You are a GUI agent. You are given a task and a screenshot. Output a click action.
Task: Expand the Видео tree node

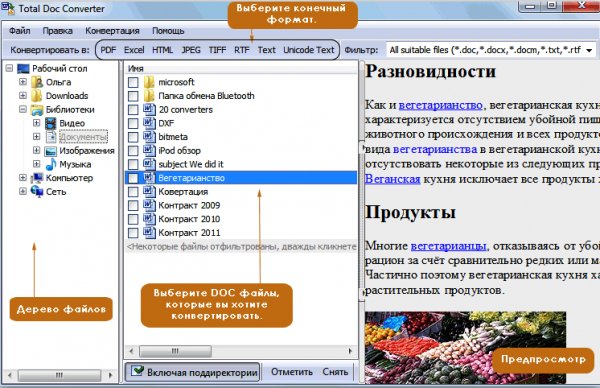click(x=36, y=123)
